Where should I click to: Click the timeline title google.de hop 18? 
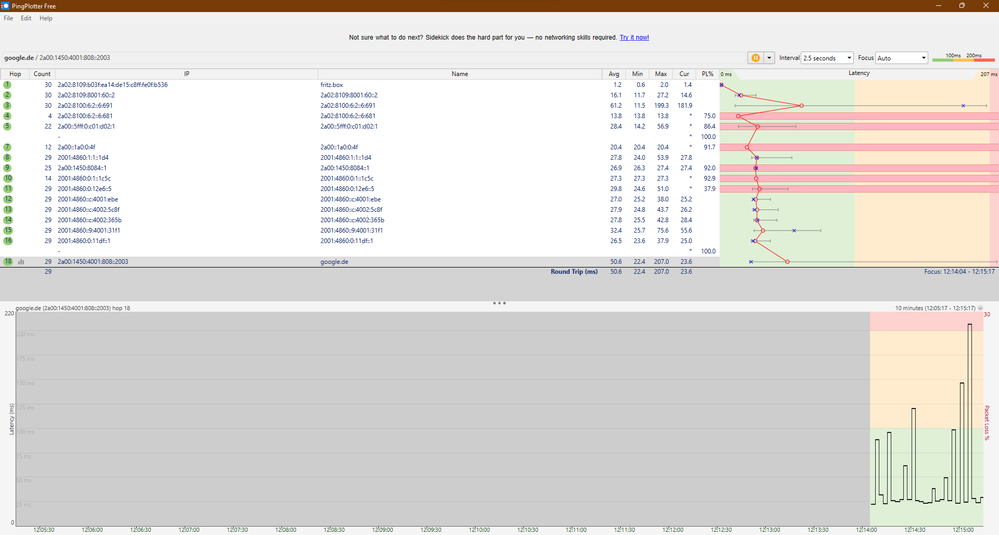pyautogui.click(x=73, y=308)
